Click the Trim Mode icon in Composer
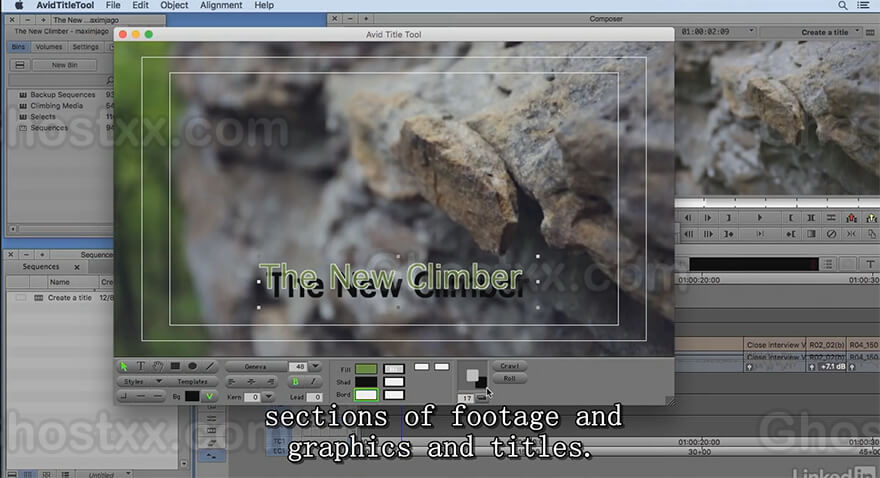Image resolution: width=880 pixels, height=478 pixels. point(851,234)
